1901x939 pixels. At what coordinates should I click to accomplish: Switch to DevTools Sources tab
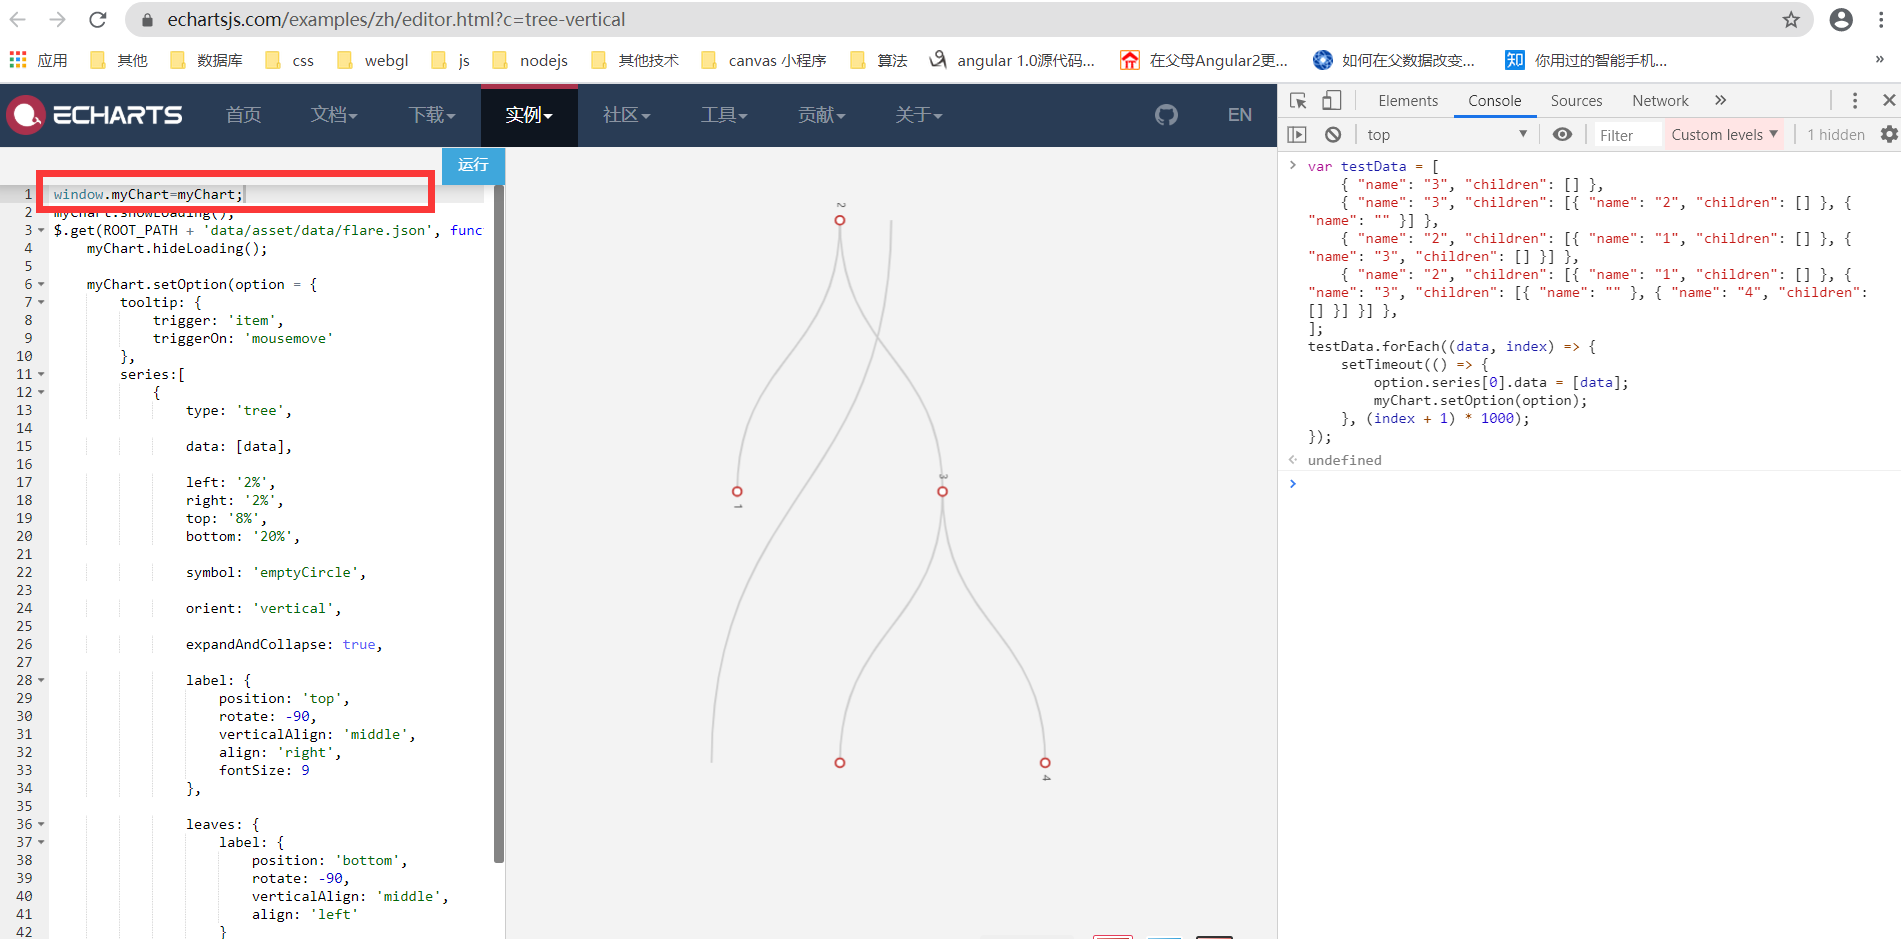1576,100
